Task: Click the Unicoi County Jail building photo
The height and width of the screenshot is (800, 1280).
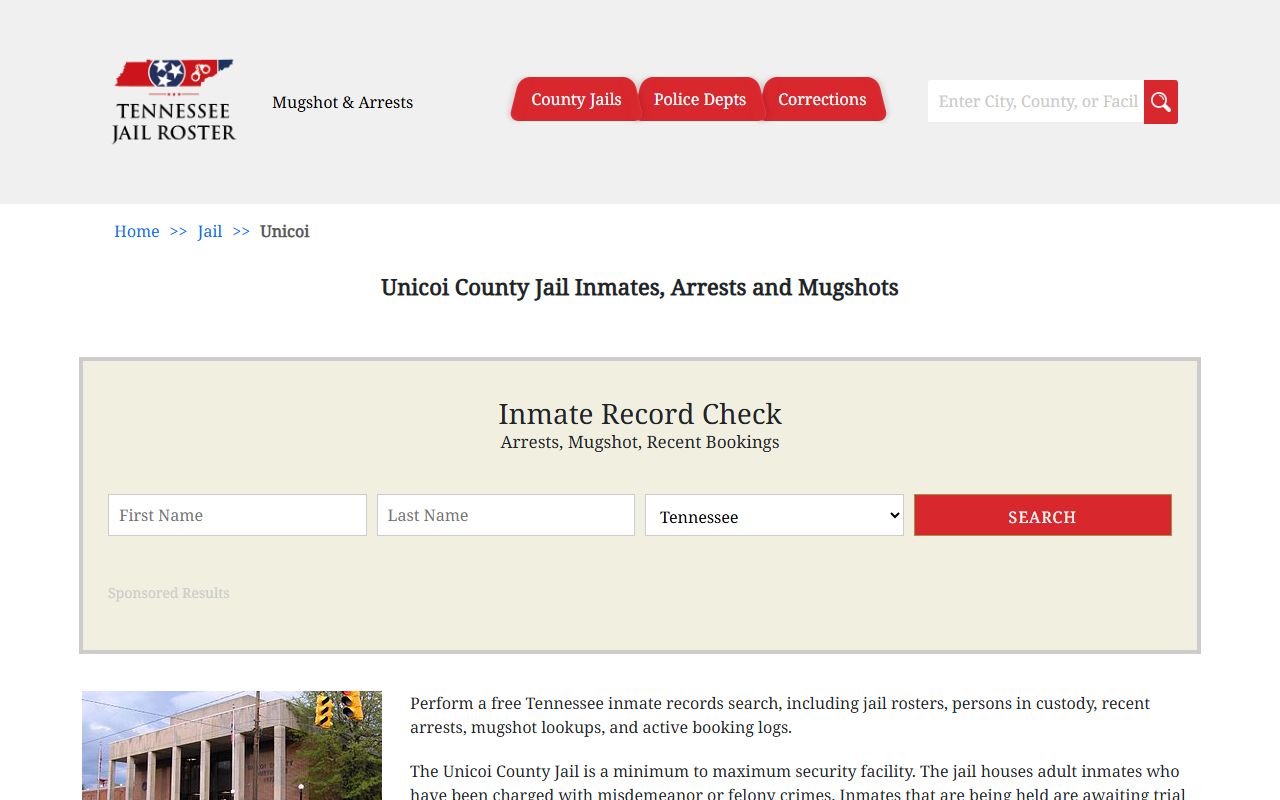Action: pos(232,745)
